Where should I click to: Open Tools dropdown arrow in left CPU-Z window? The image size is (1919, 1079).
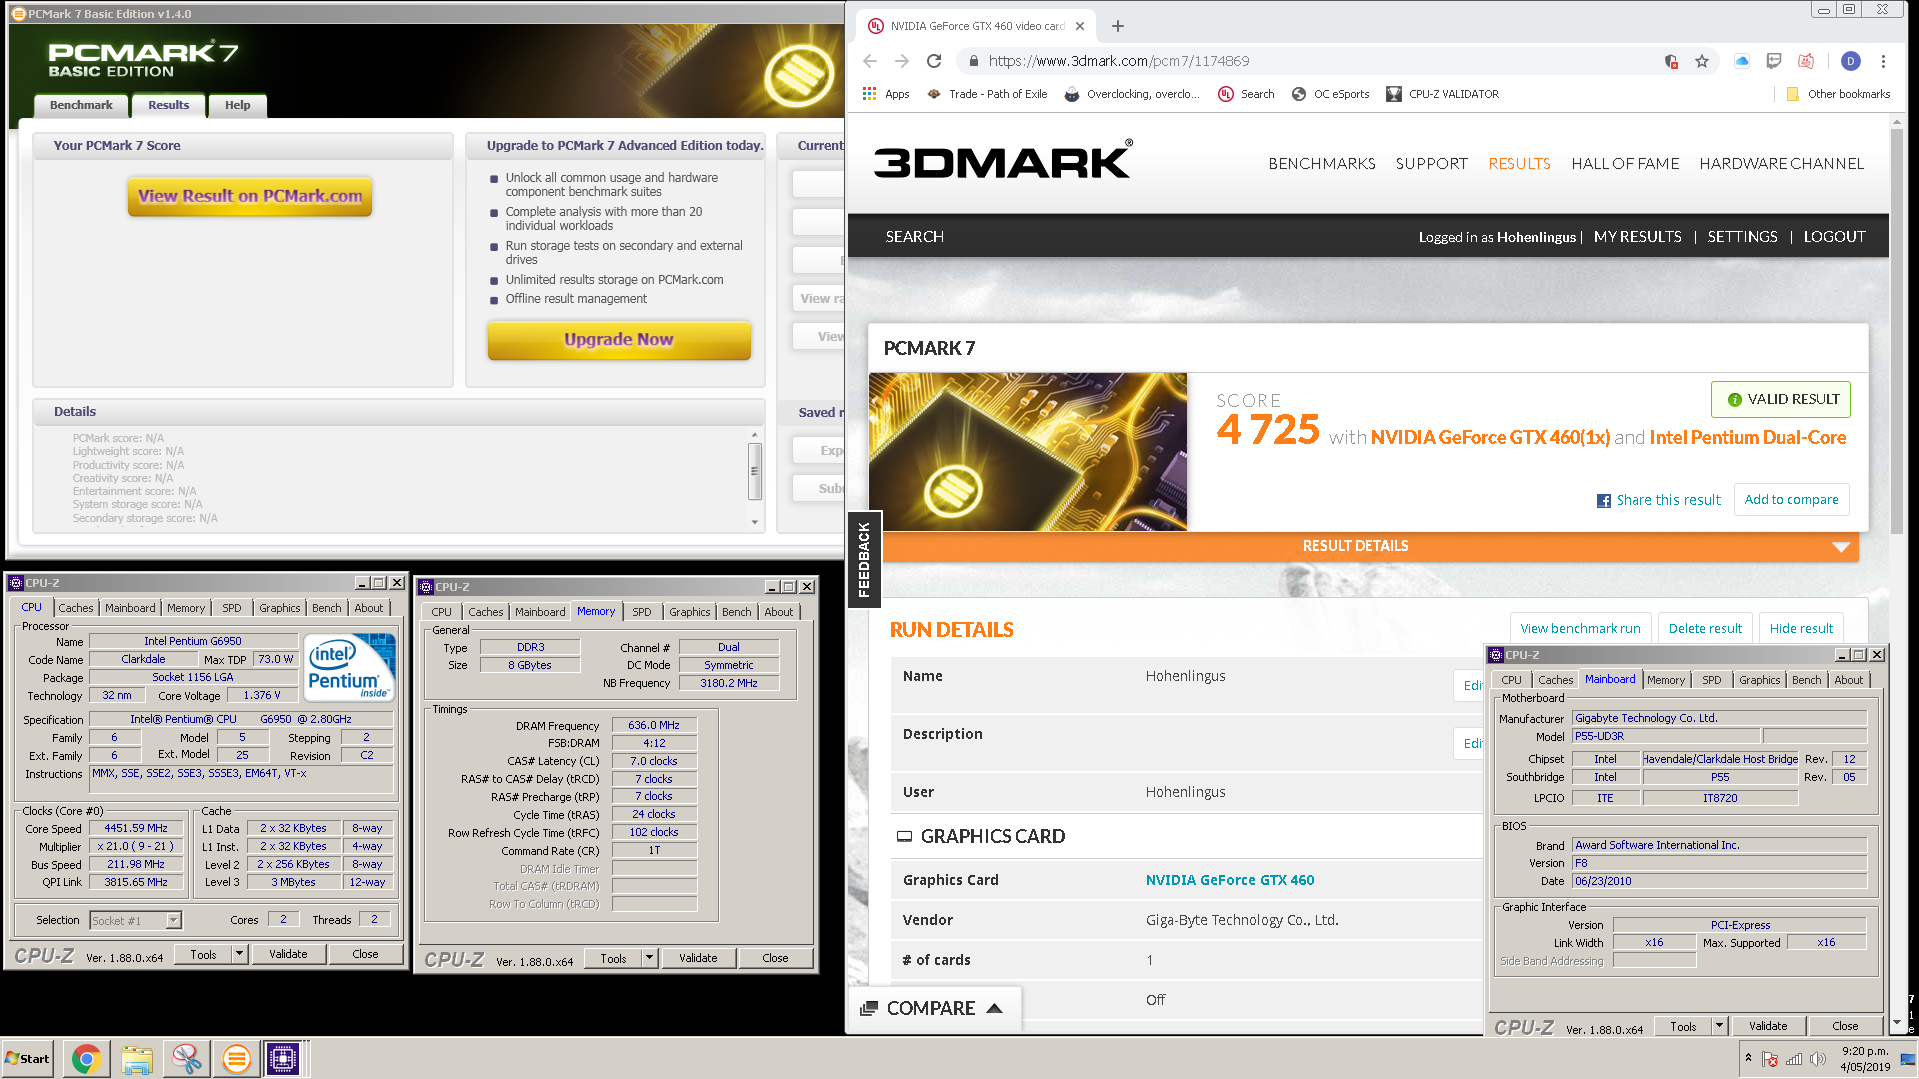(239, 955)
